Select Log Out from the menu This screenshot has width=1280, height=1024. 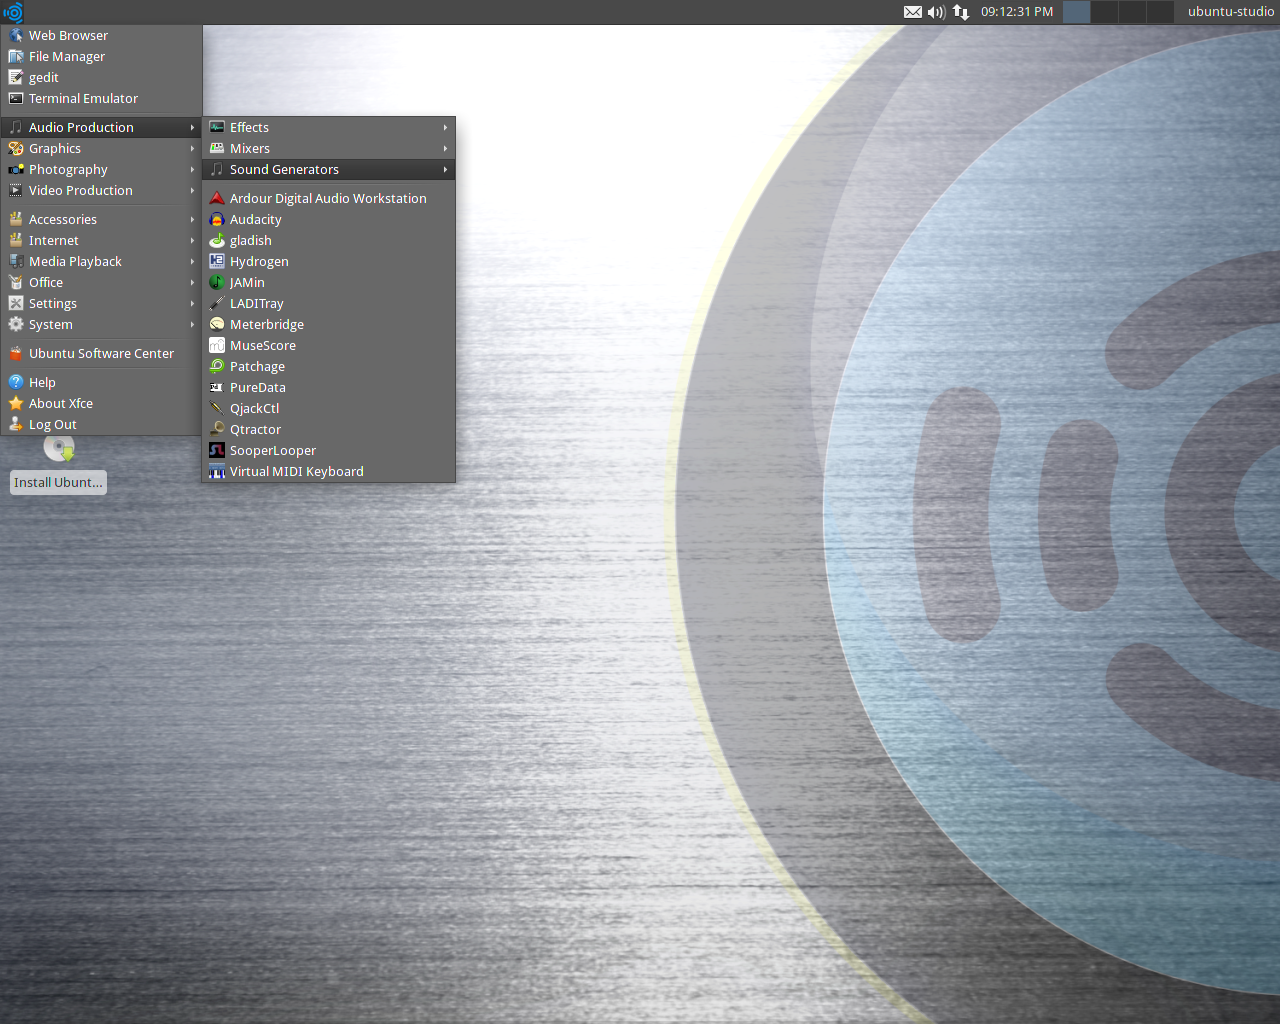(x=102, y=424)
